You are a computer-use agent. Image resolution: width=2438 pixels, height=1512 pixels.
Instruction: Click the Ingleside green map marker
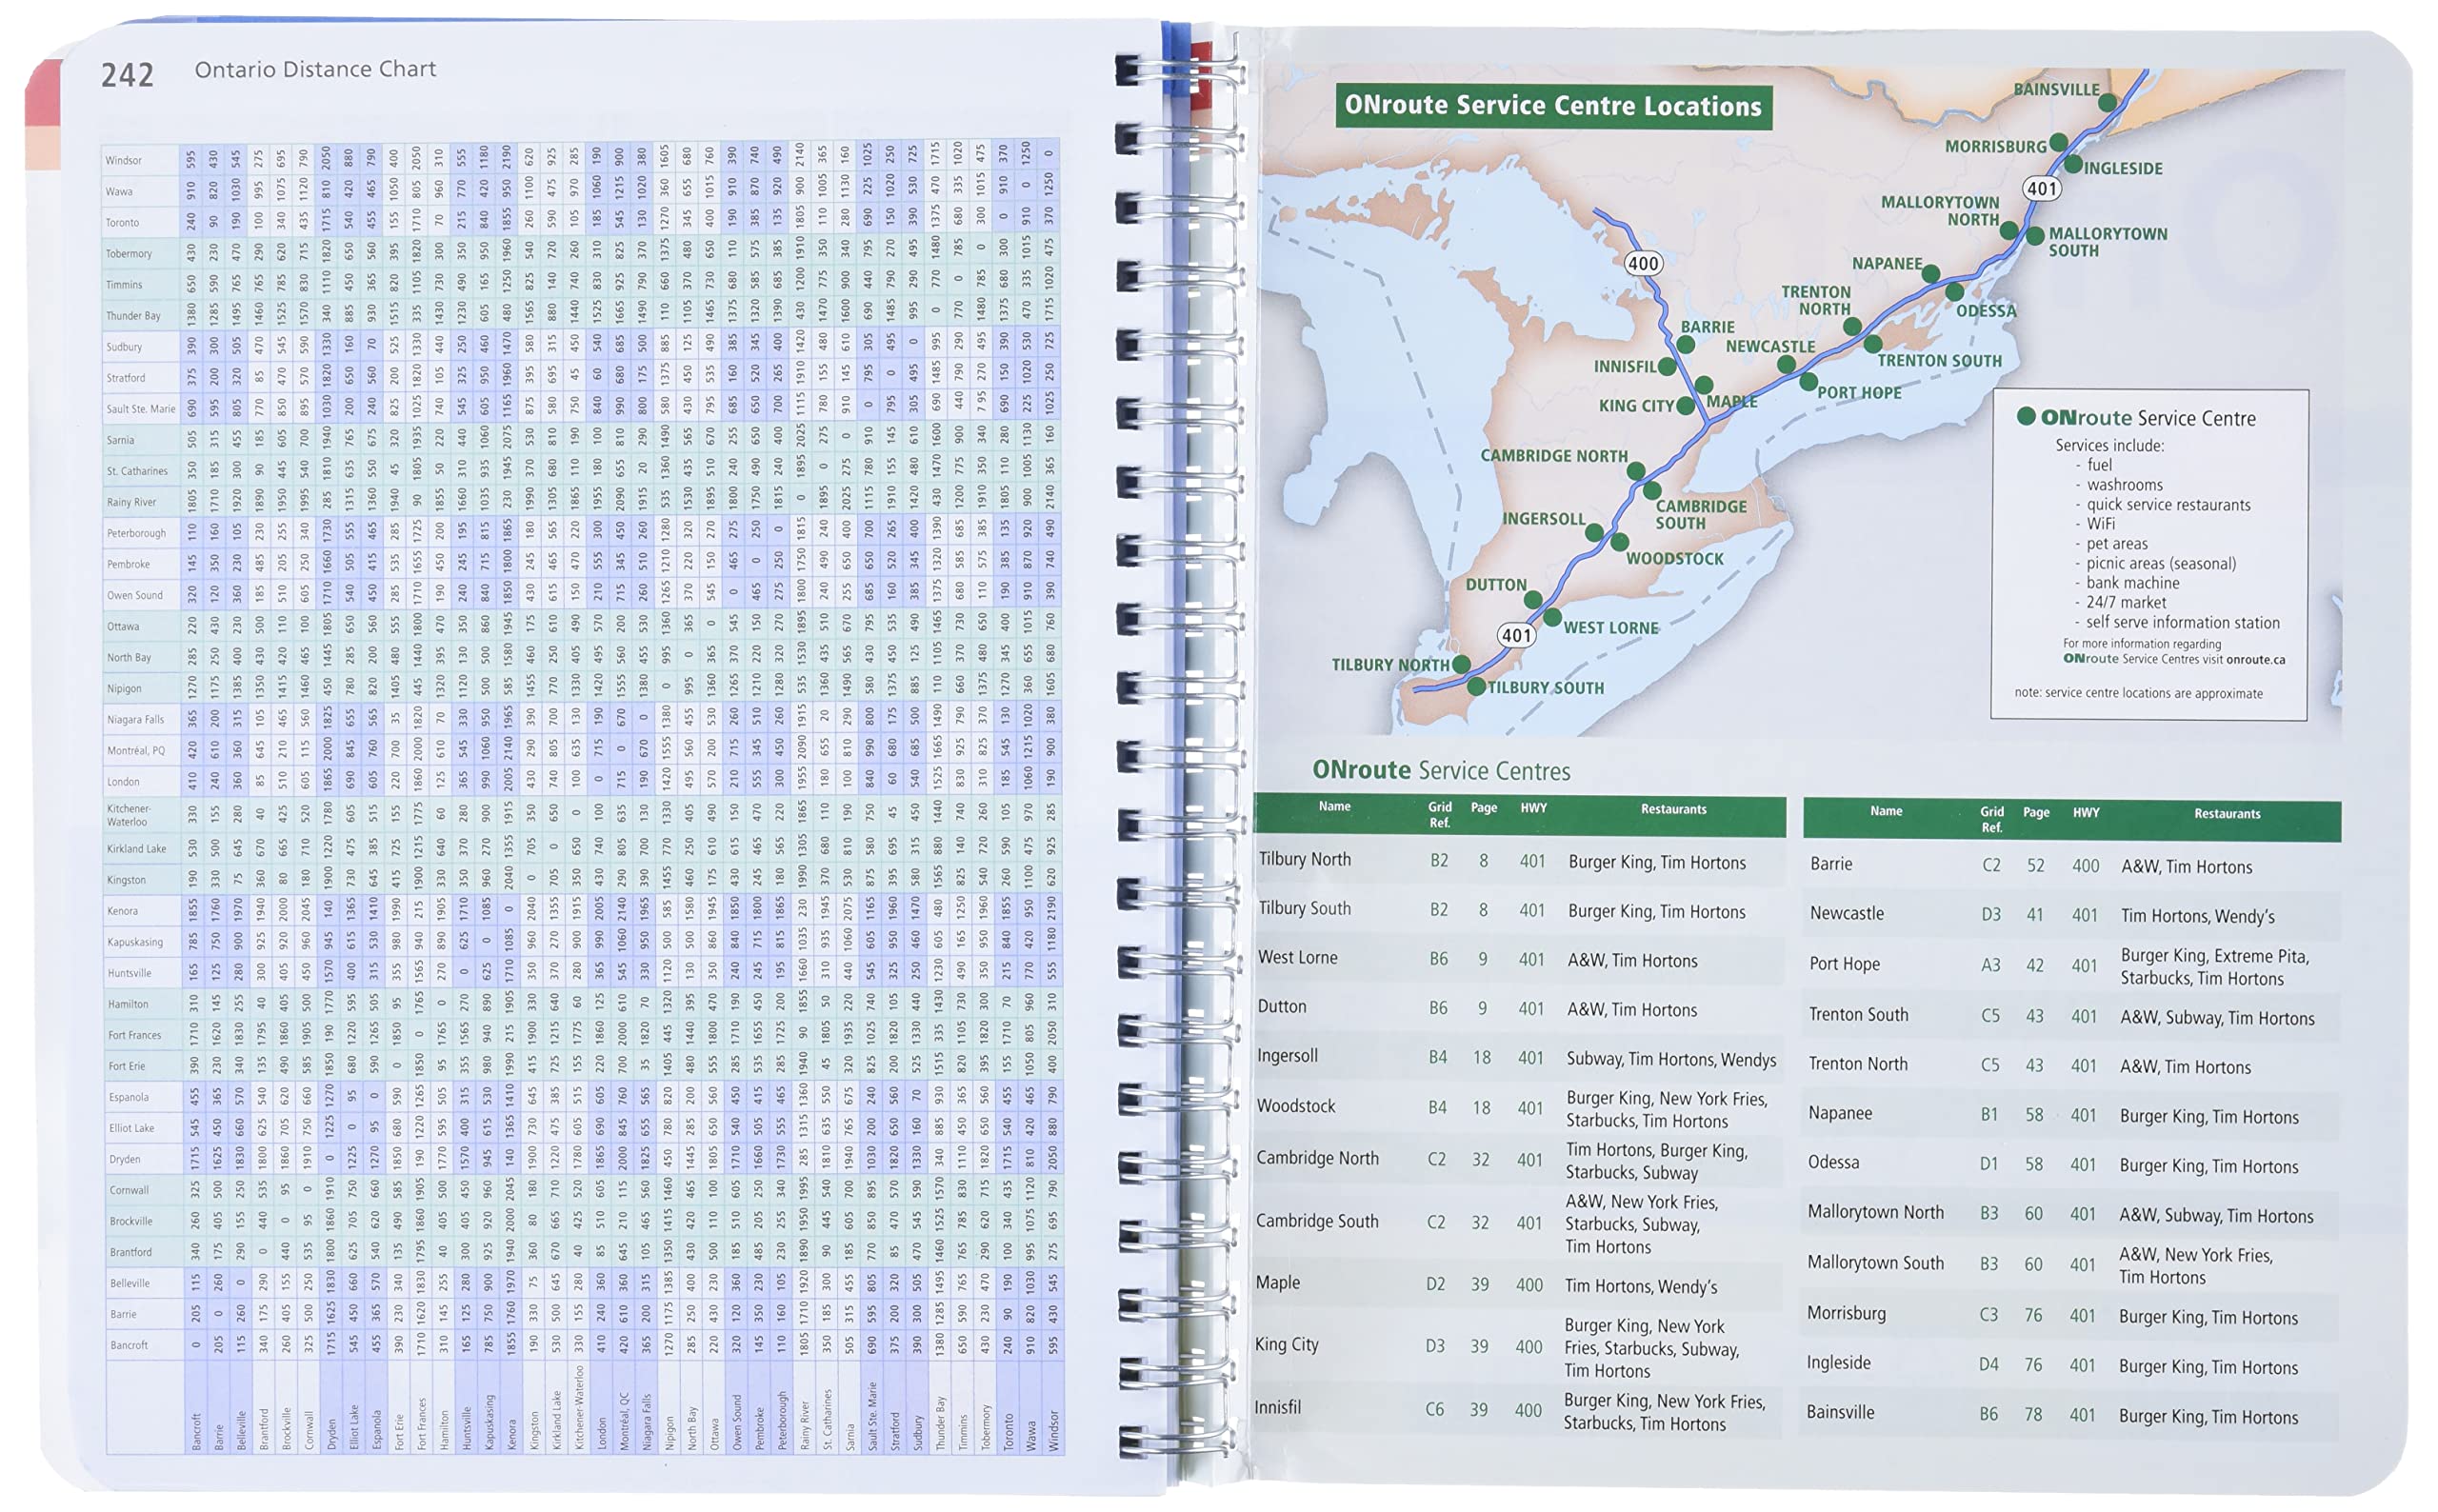[2073, 164]
